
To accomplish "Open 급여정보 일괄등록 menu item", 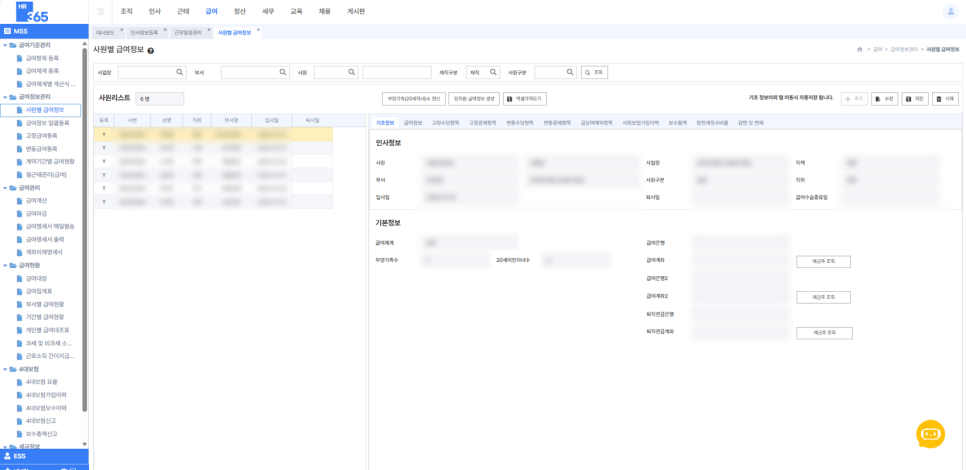I will pyautogui.click(x=46, y=123).
